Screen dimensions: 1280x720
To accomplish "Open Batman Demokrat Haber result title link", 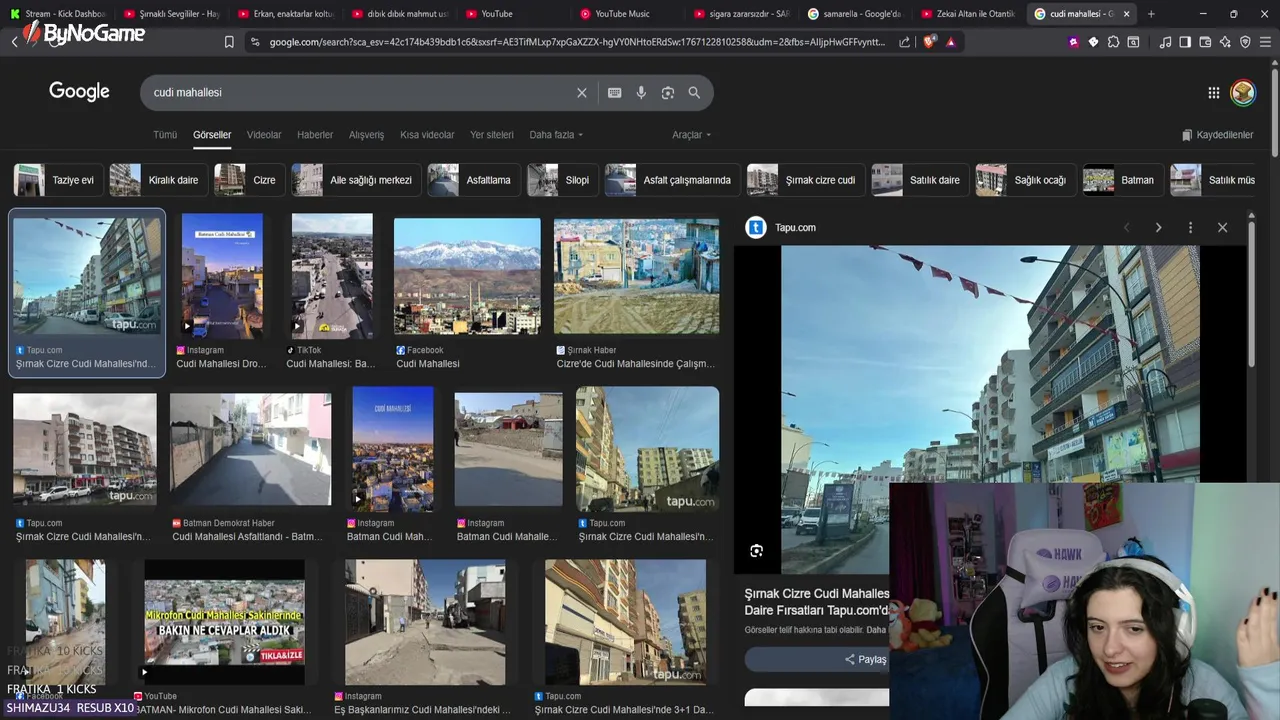I will [x=247, y=537].
